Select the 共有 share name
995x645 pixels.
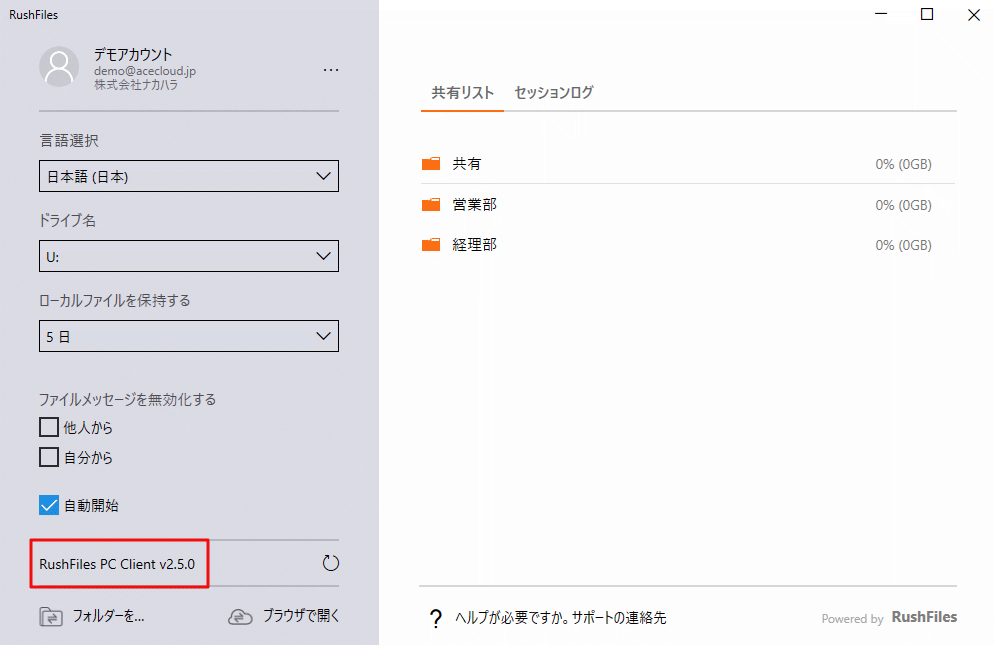[x=466, y=164]
